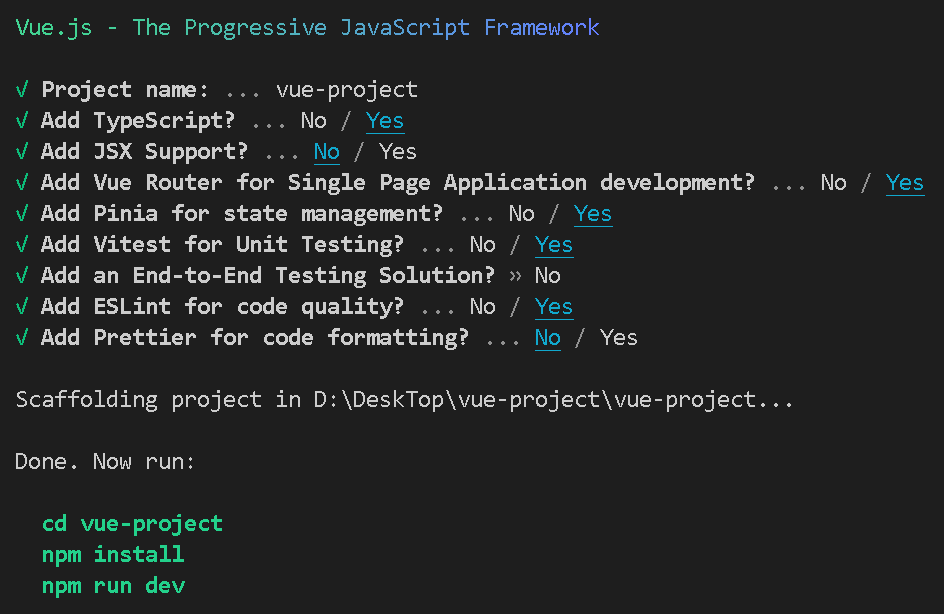Click the checkmark beside Add ESLint

(22, 306)
